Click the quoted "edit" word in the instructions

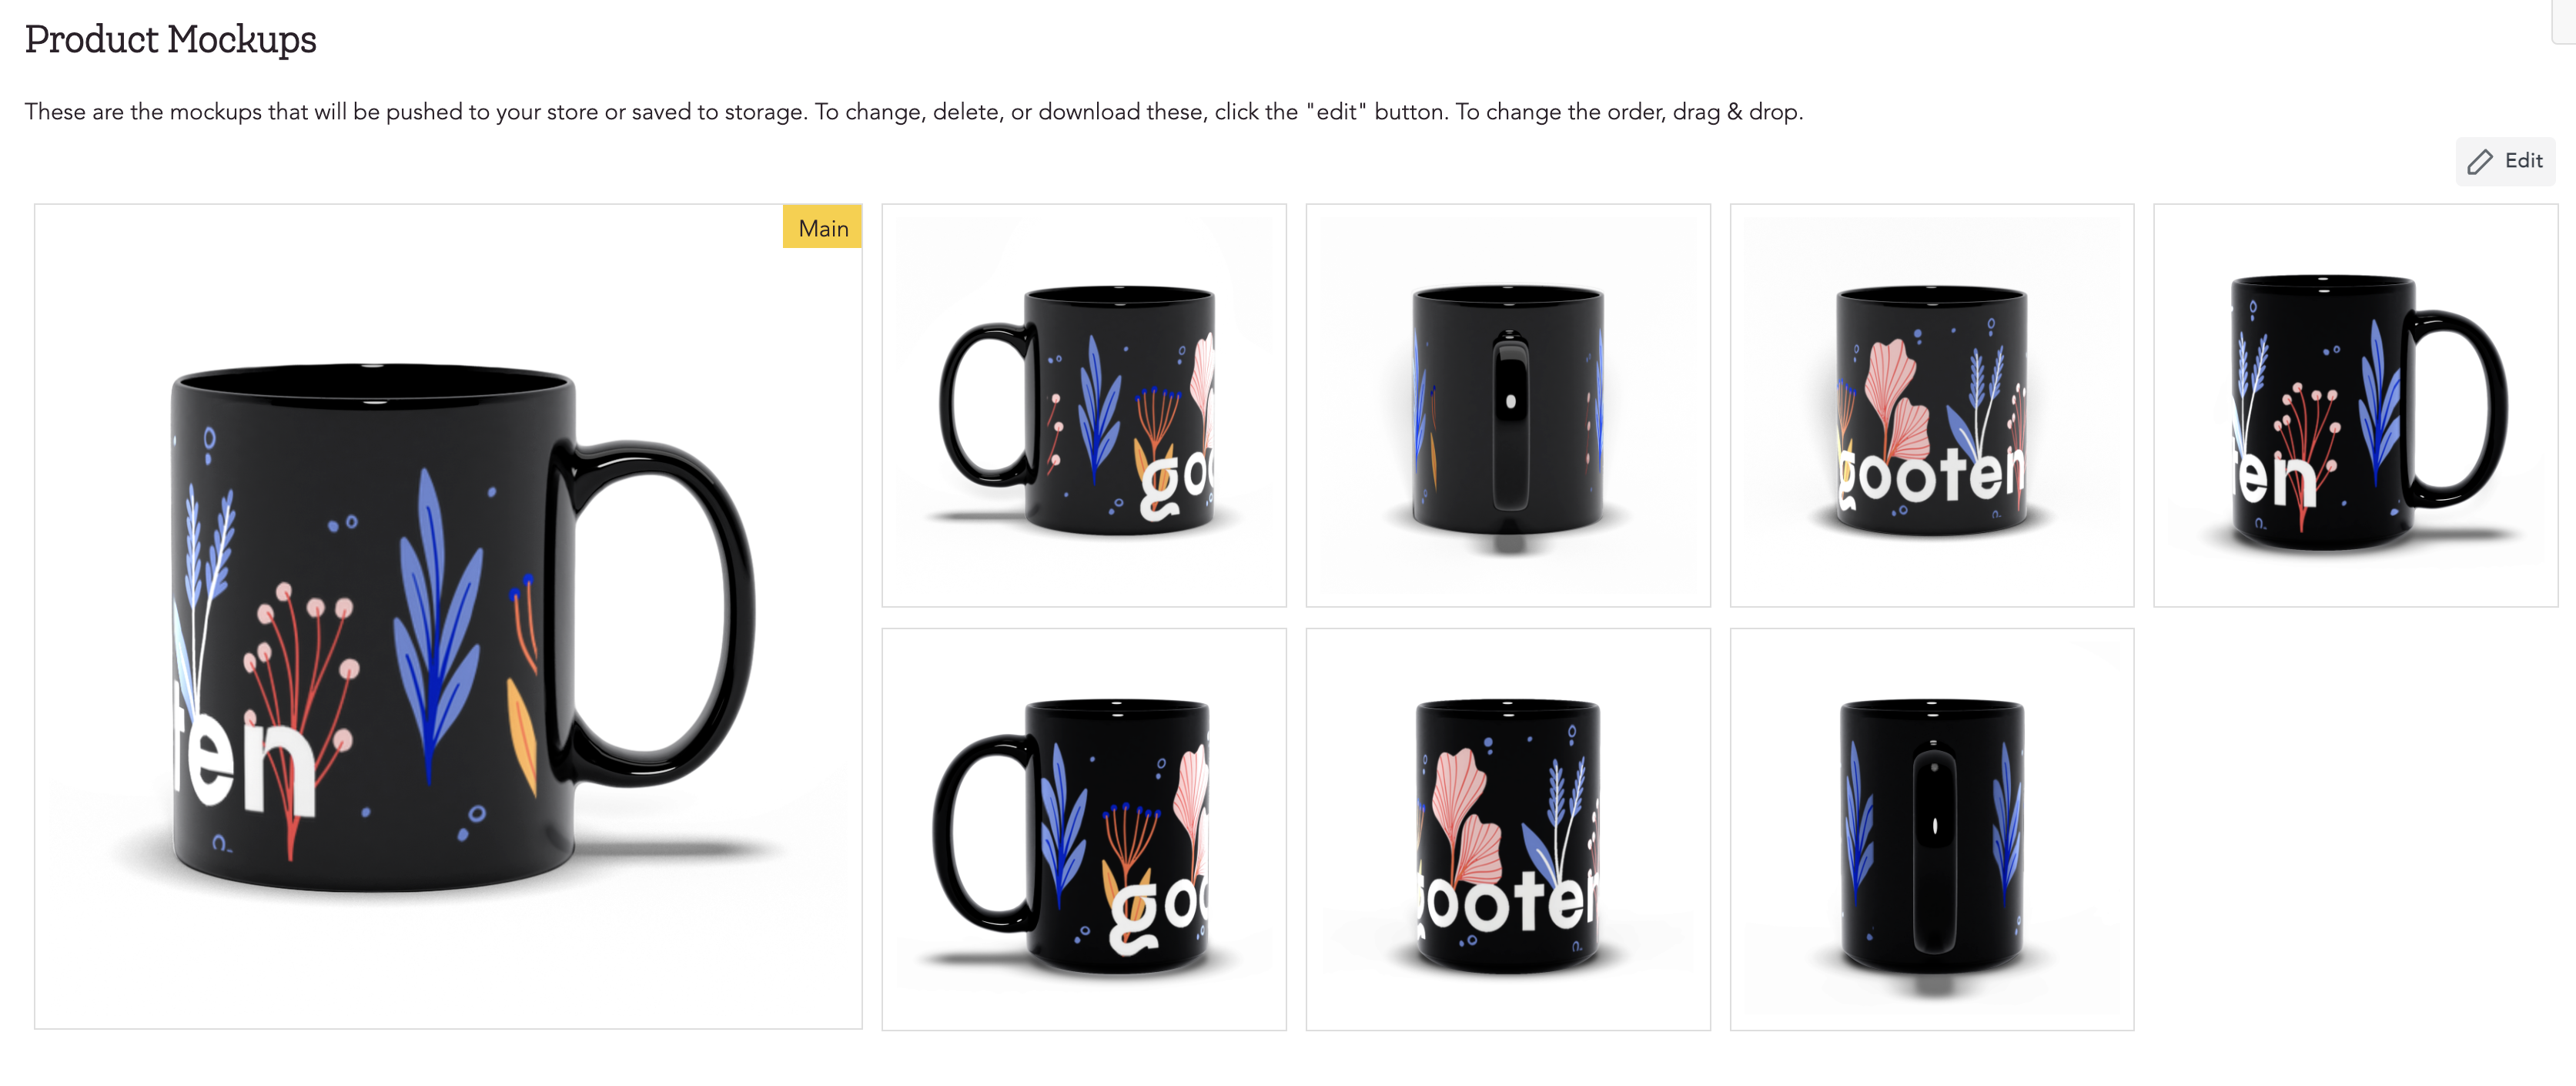[x=1336, y=112]
